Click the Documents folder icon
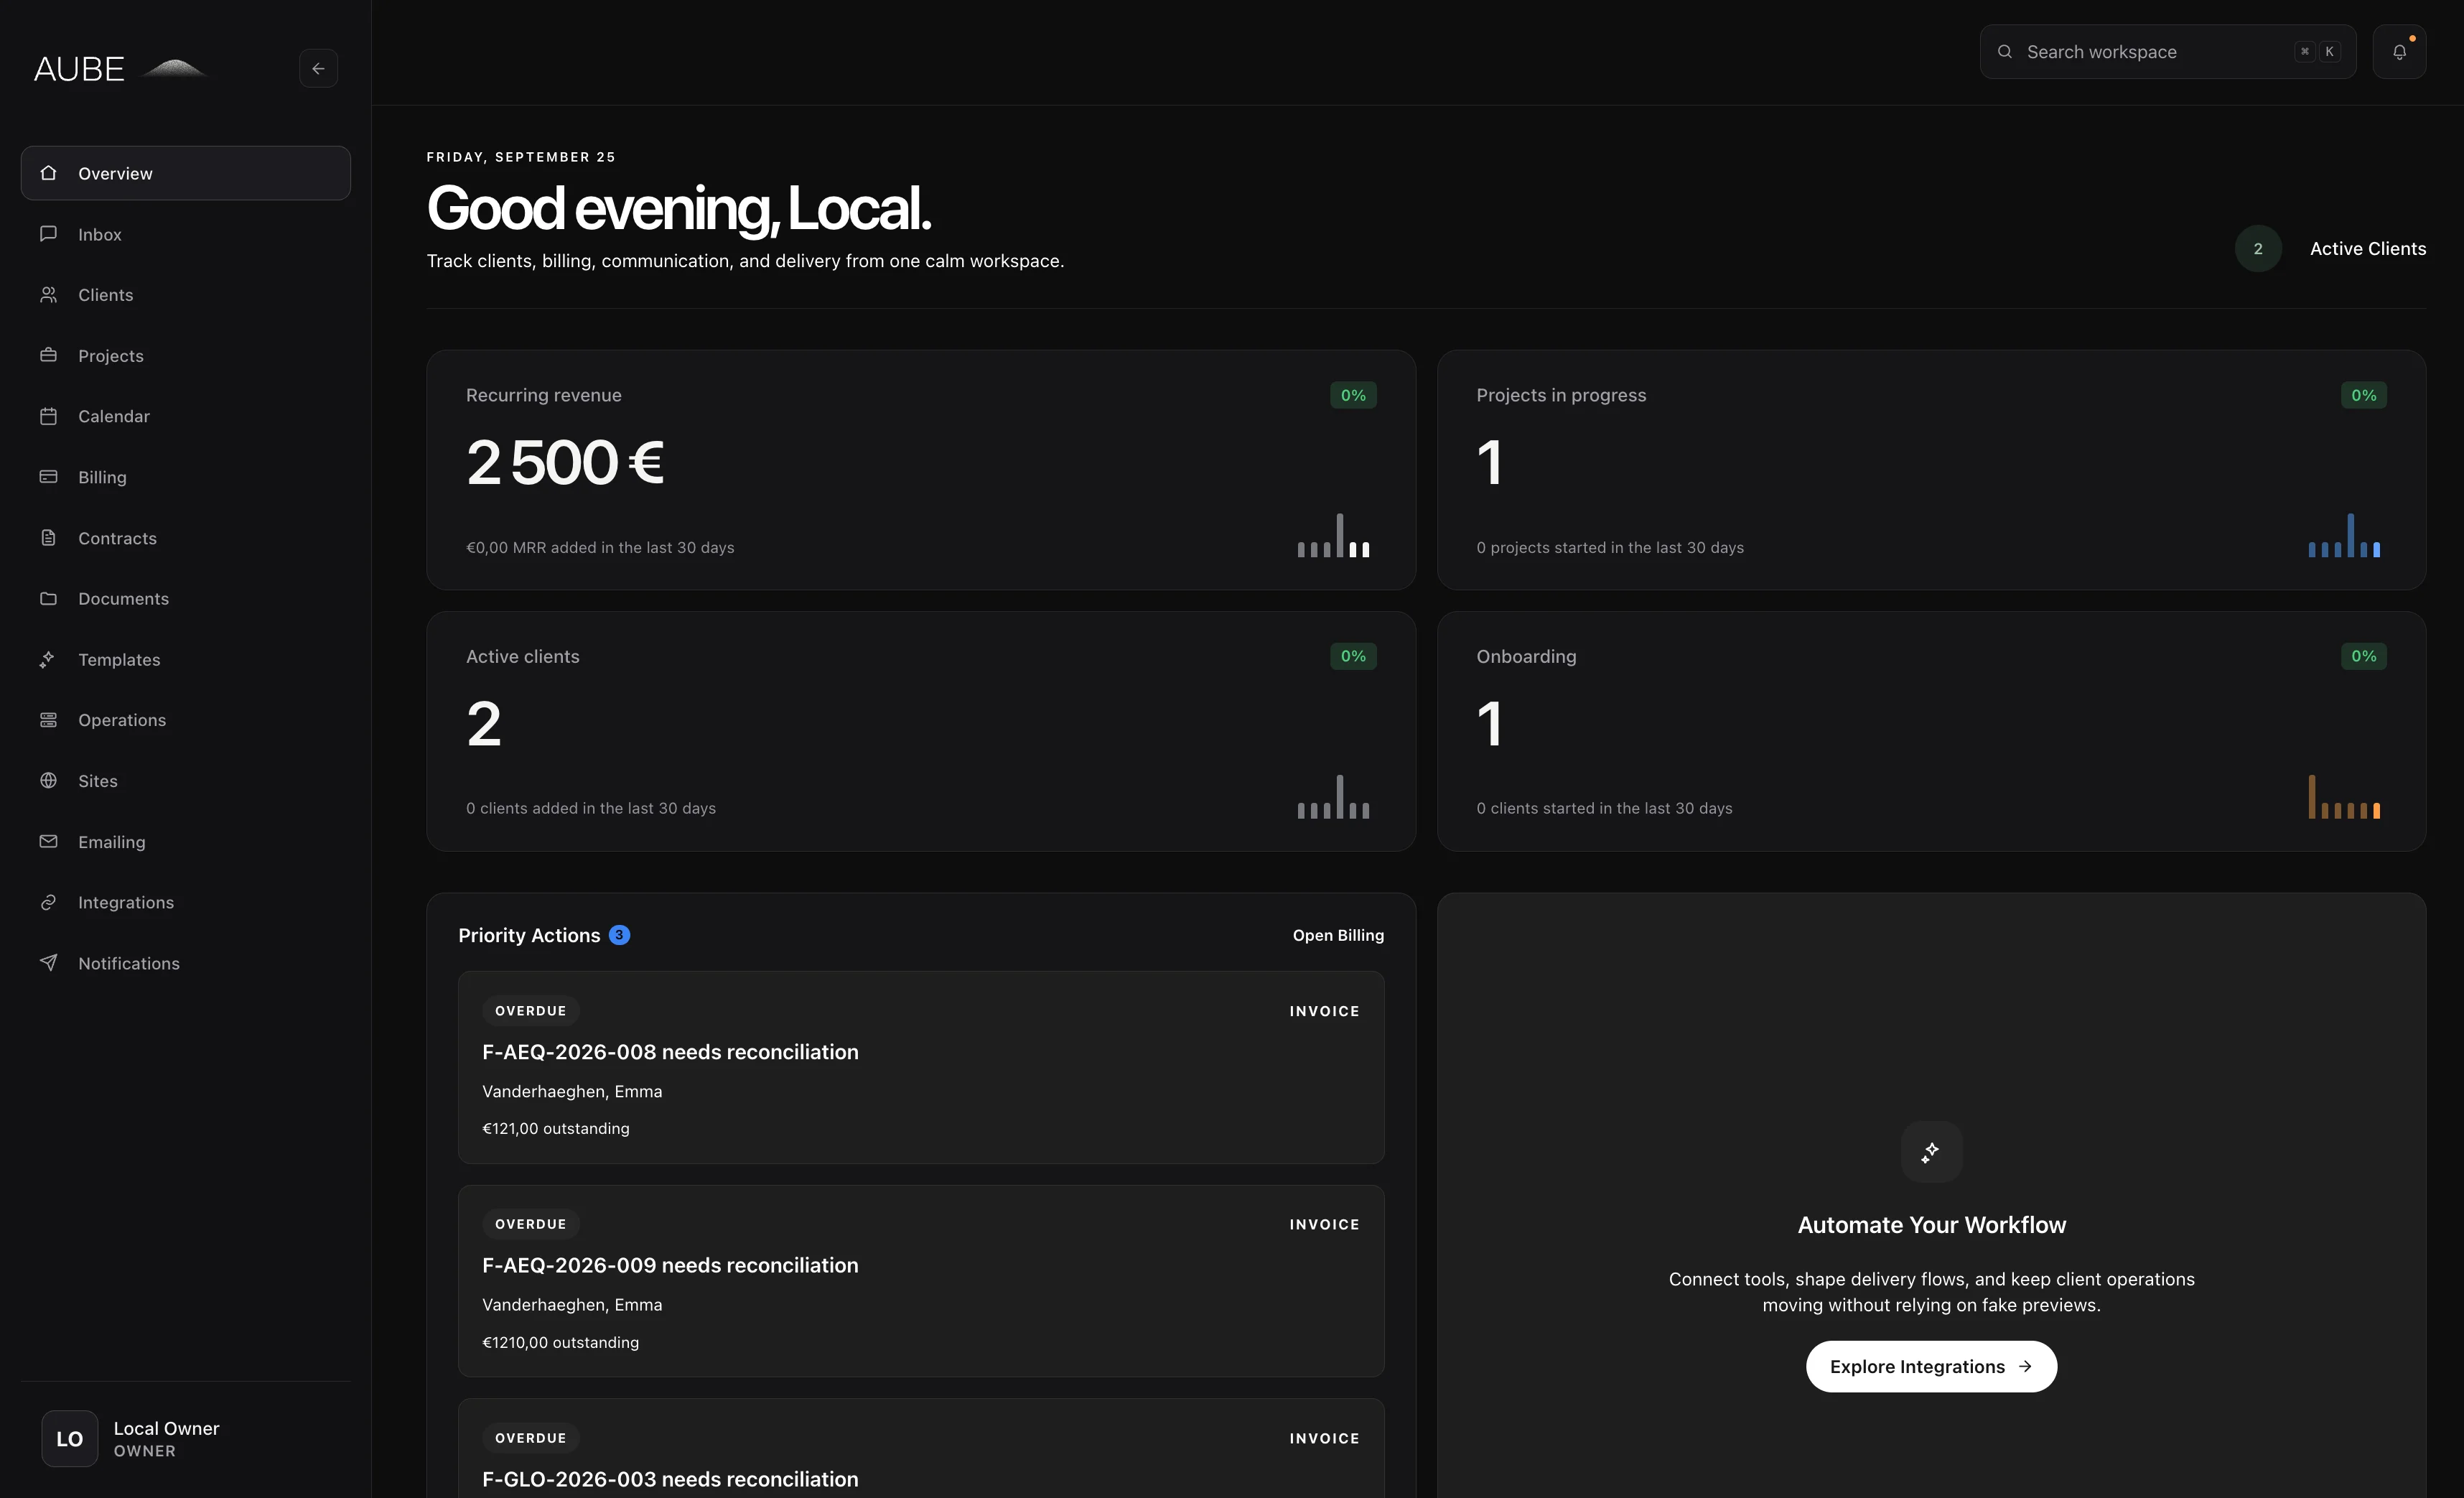 coord(48,598)
